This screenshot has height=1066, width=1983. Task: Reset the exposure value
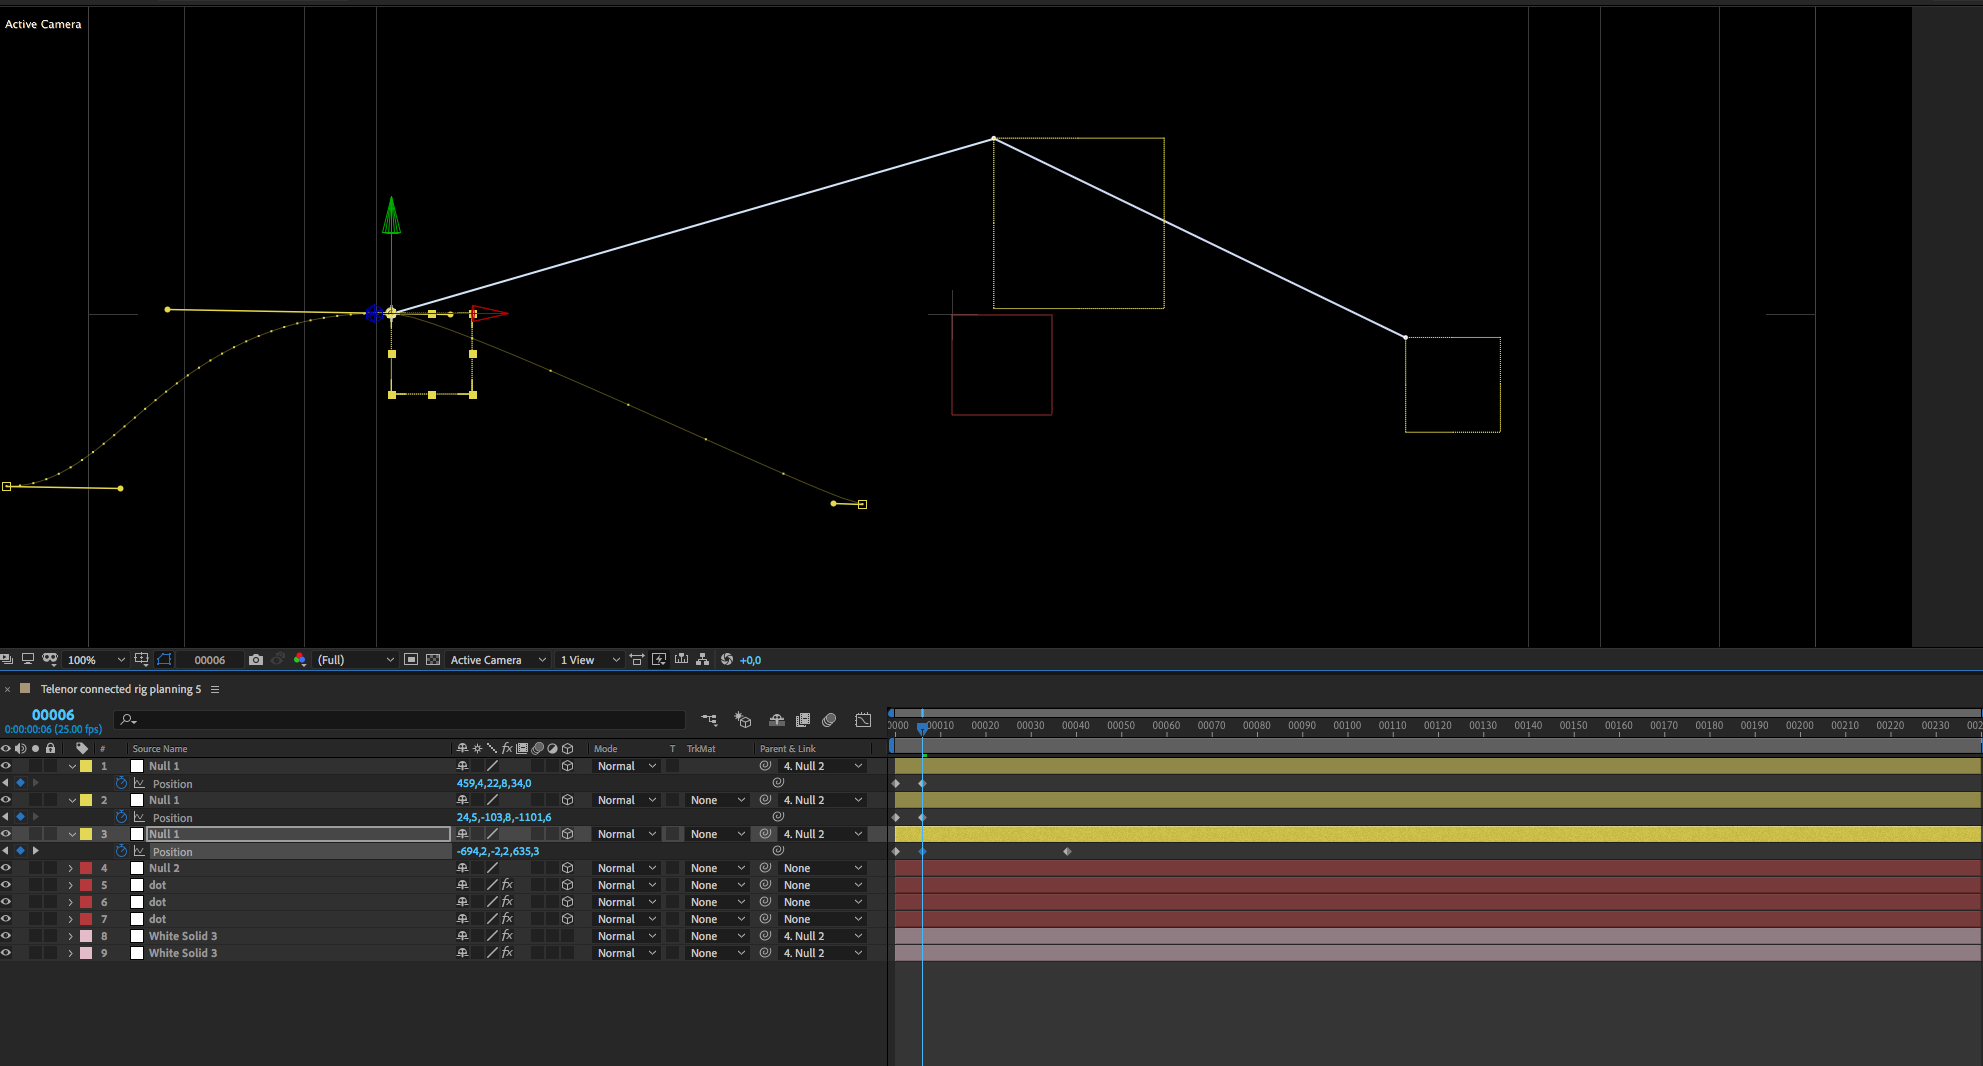[727, 660]
